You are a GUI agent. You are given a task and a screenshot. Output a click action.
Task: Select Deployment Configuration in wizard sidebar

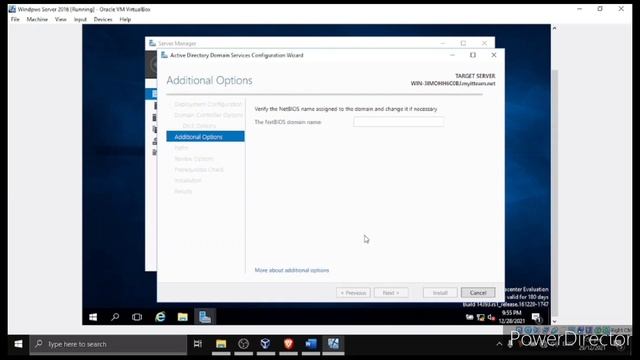[x=208, y=104]
